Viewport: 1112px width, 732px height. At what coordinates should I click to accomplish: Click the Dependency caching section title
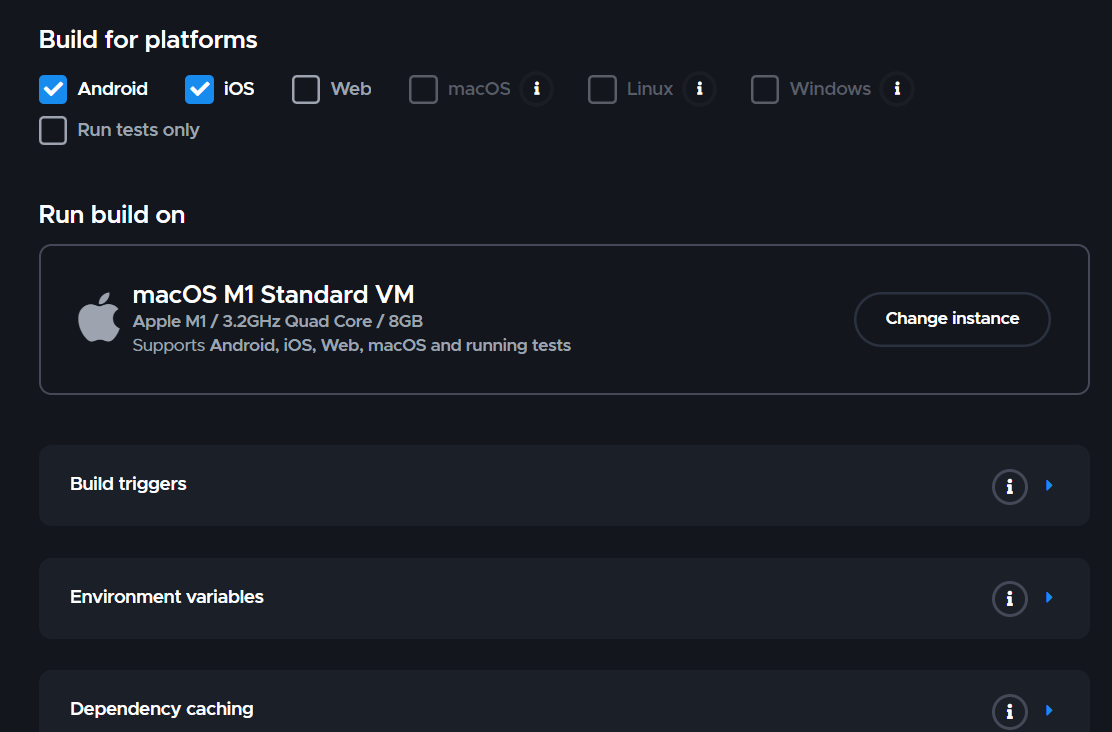(x=162, y=709)
